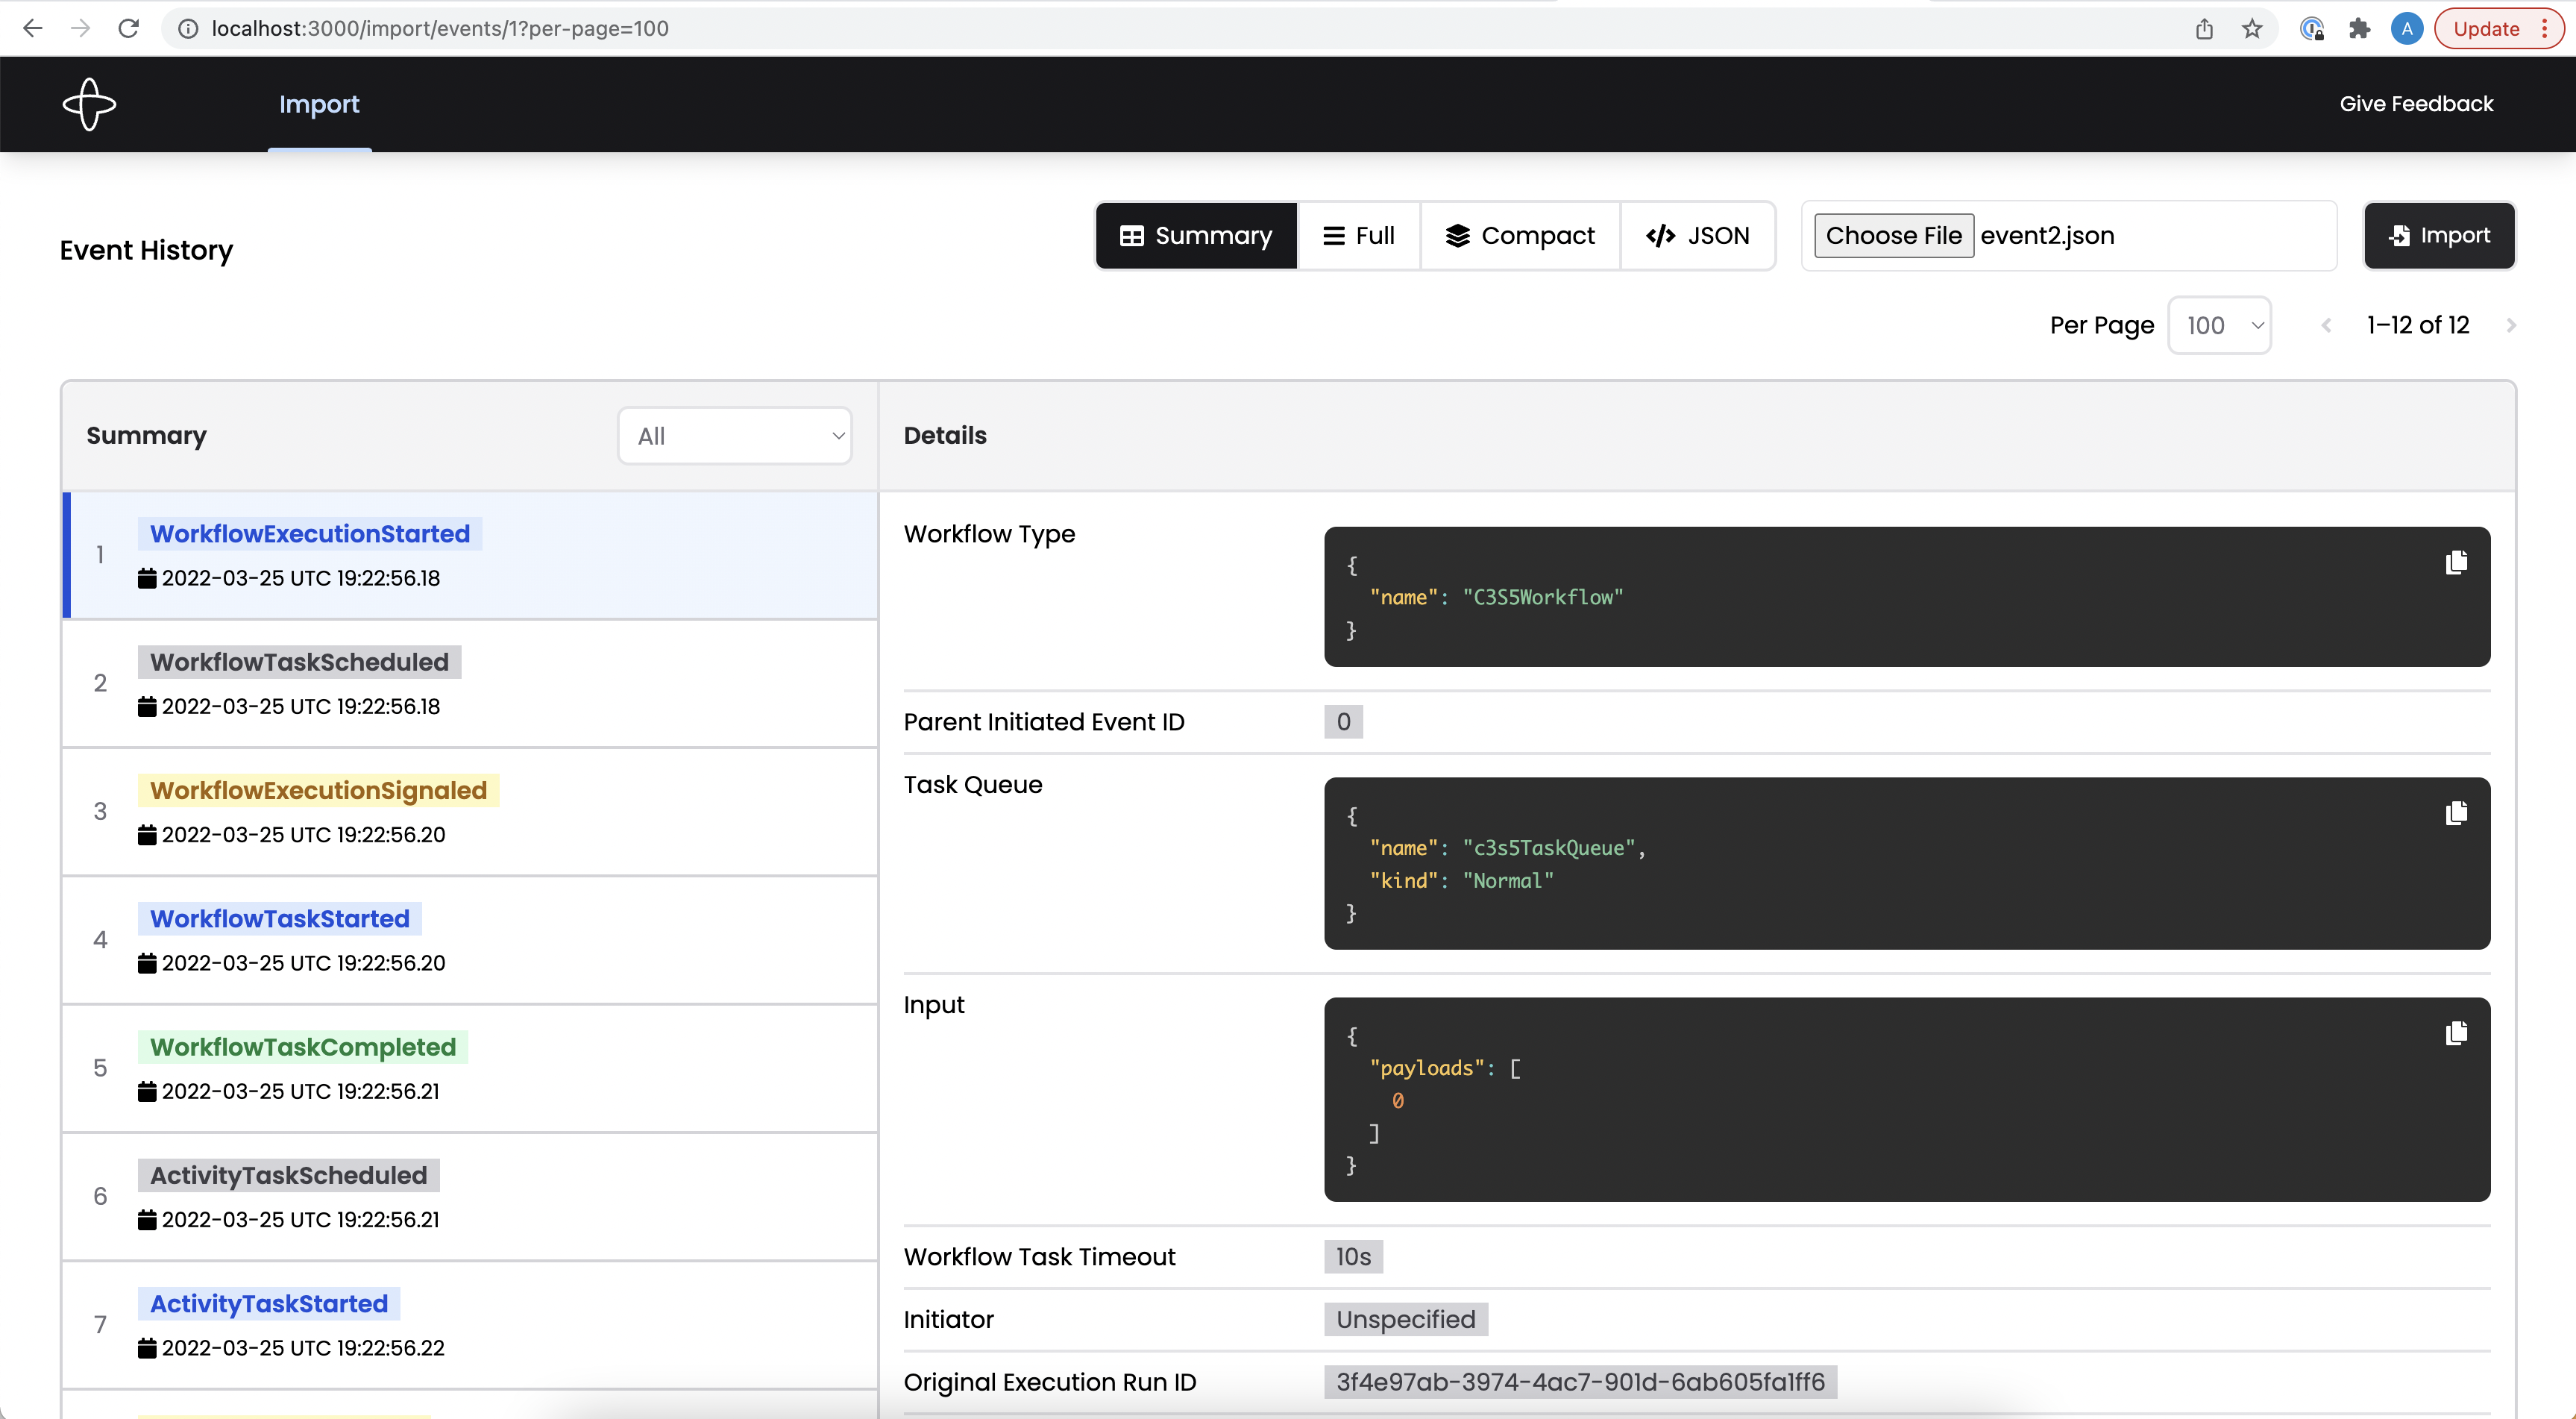Go back with browser back arrow
This screenshot has width=2576, height=1419.
[x=32, y=28]
